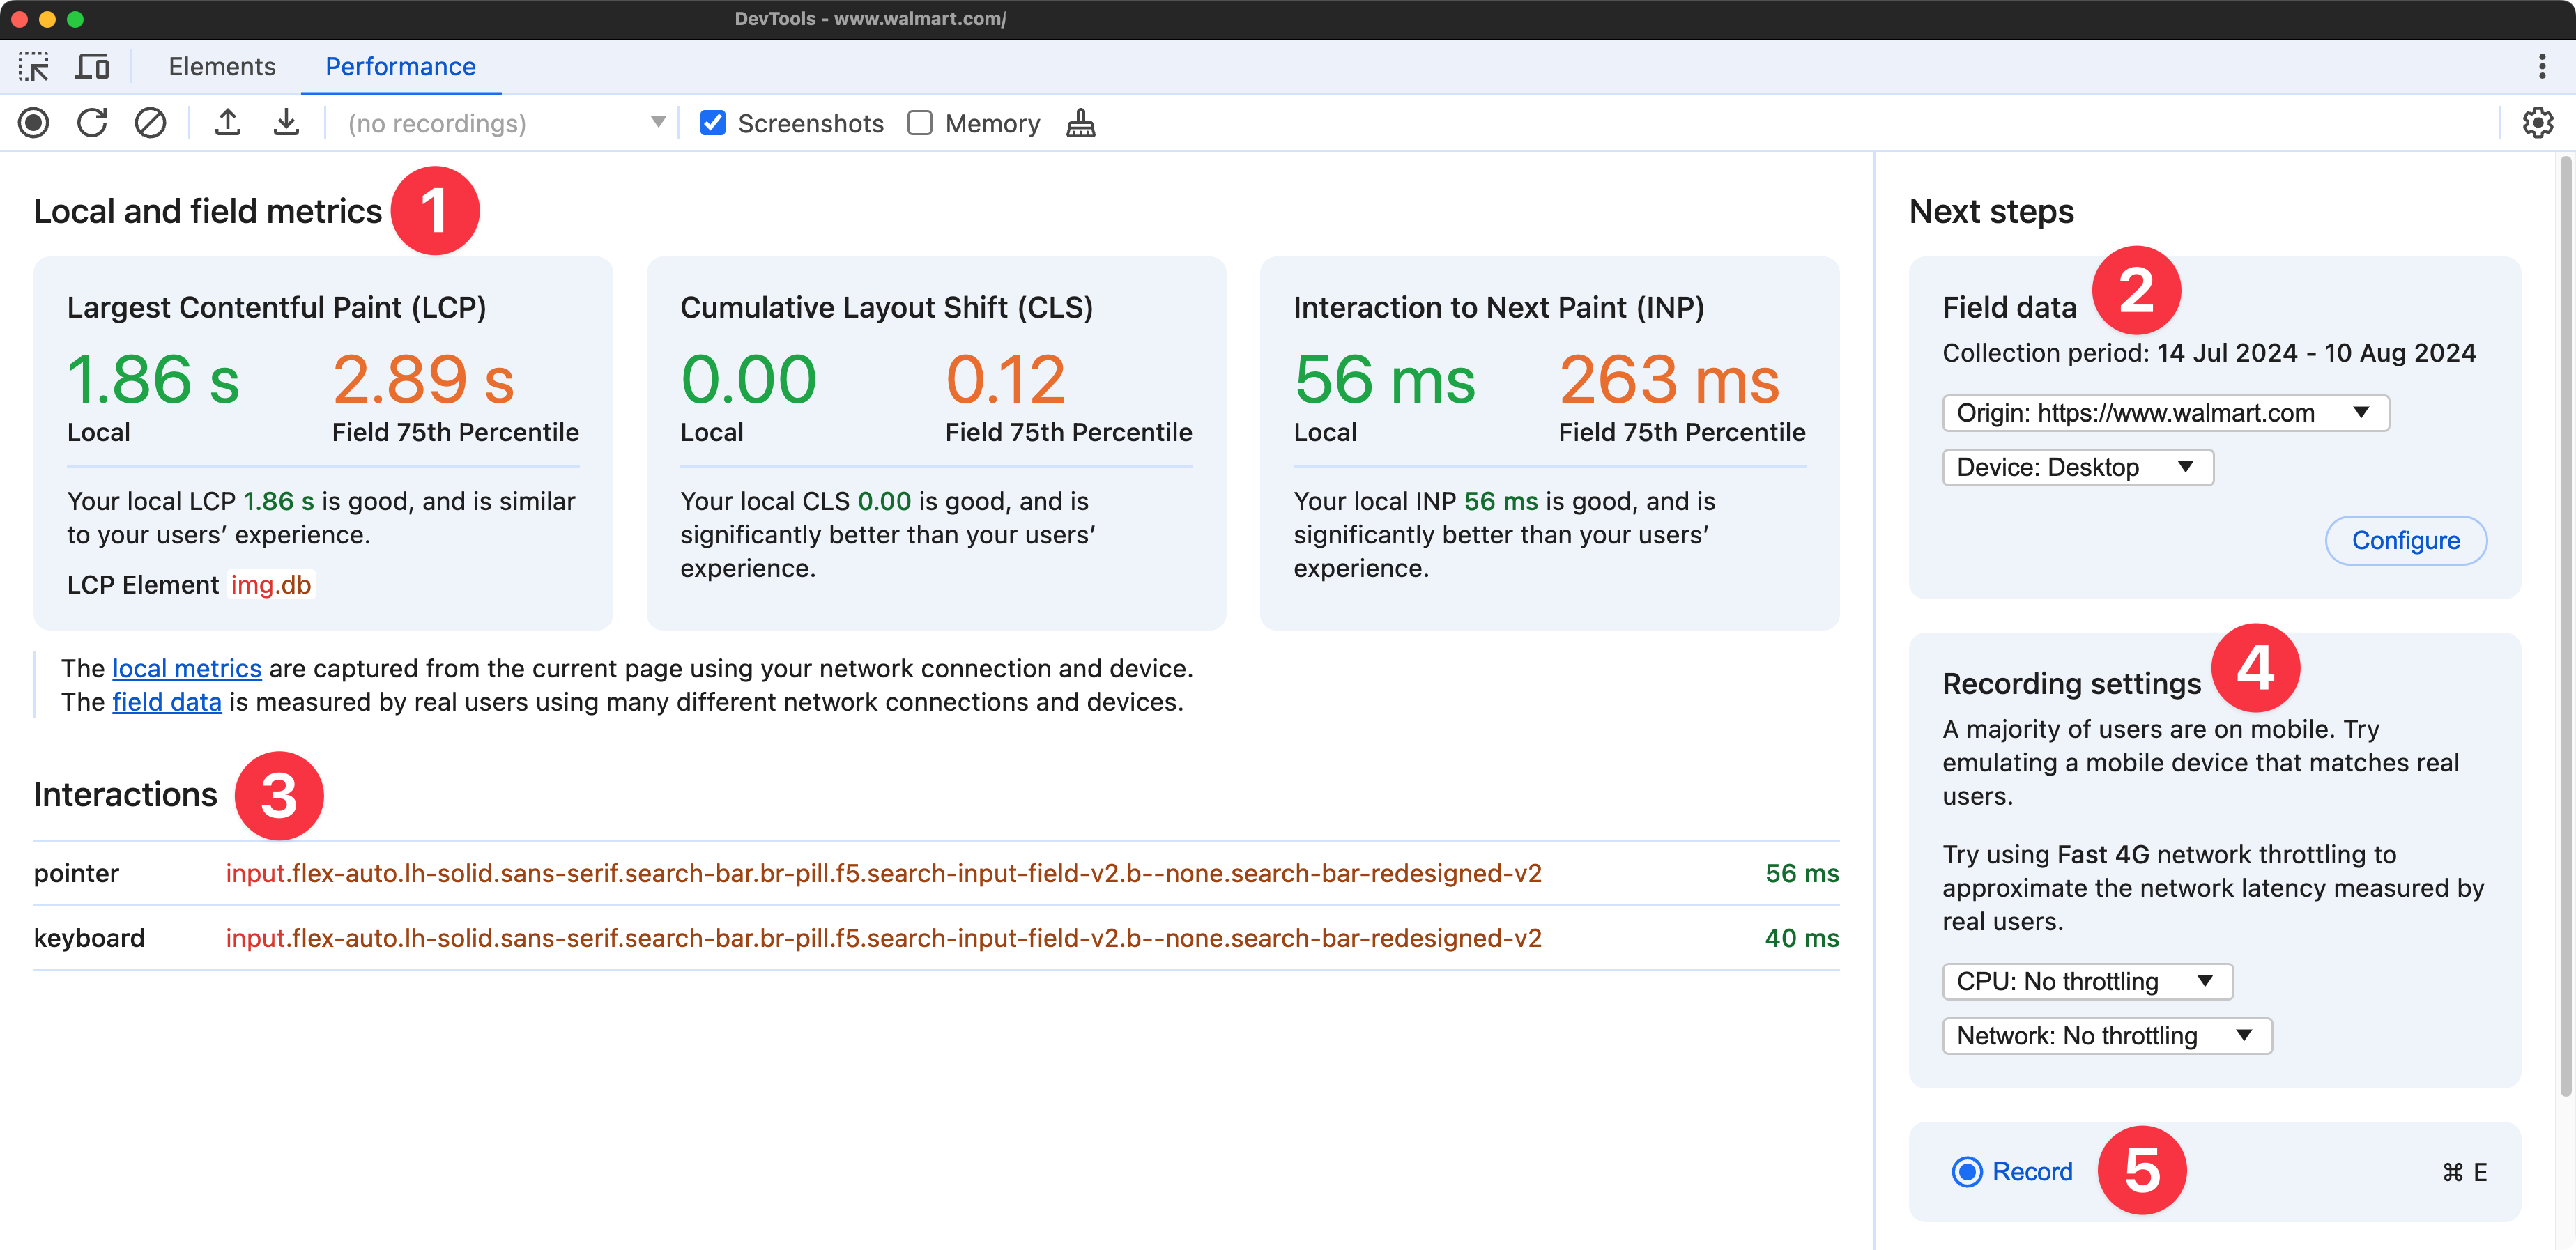The width and height of the screenshot is (2576, 1250).
Task: Click the clear recordings icon
Action: point(149,123)
